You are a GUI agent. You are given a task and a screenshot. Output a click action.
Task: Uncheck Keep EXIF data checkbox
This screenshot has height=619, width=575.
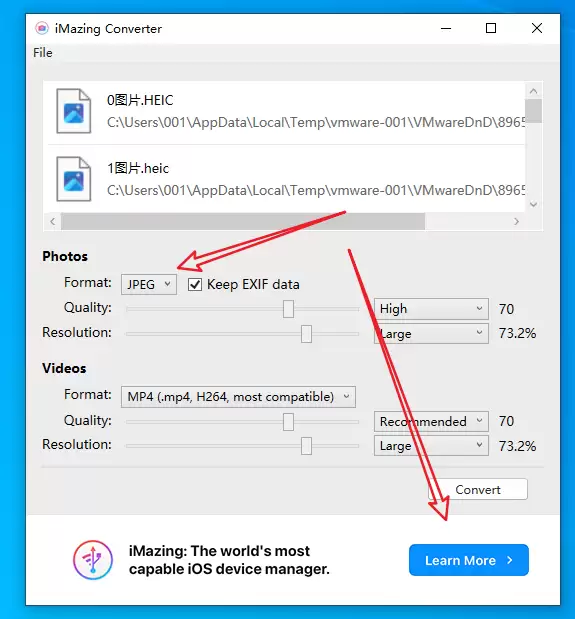pos(195,284)
